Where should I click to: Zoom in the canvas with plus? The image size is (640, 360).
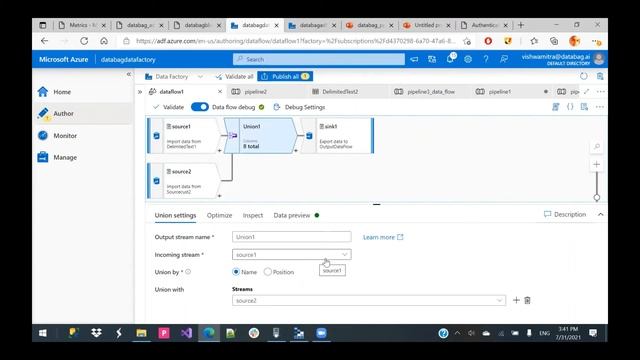tap(597, 164)
